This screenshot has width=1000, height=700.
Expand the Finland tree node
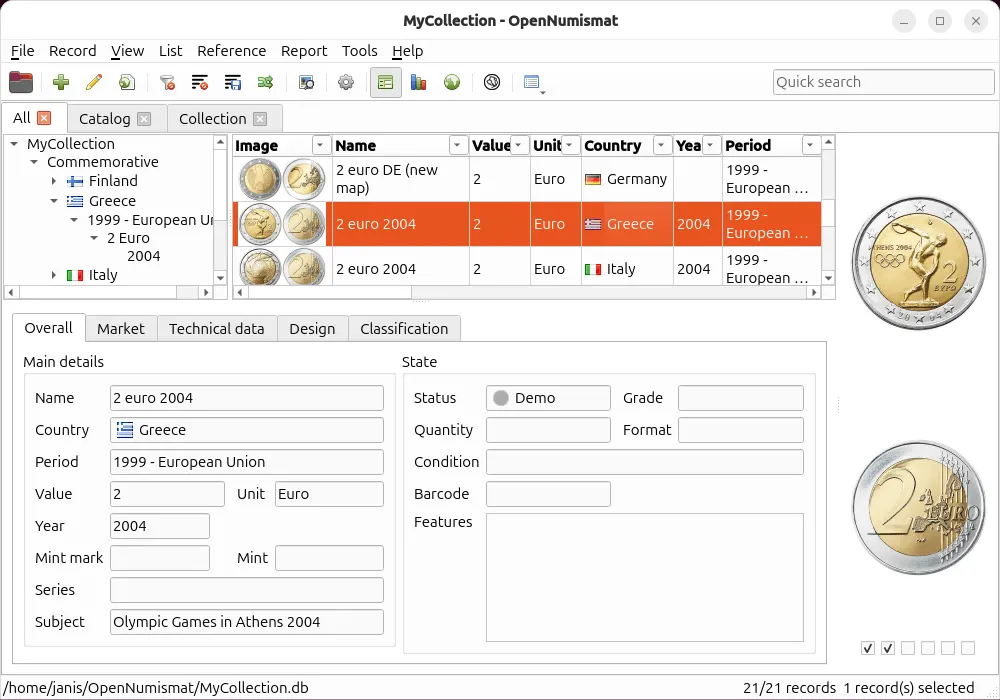[54, 181]
